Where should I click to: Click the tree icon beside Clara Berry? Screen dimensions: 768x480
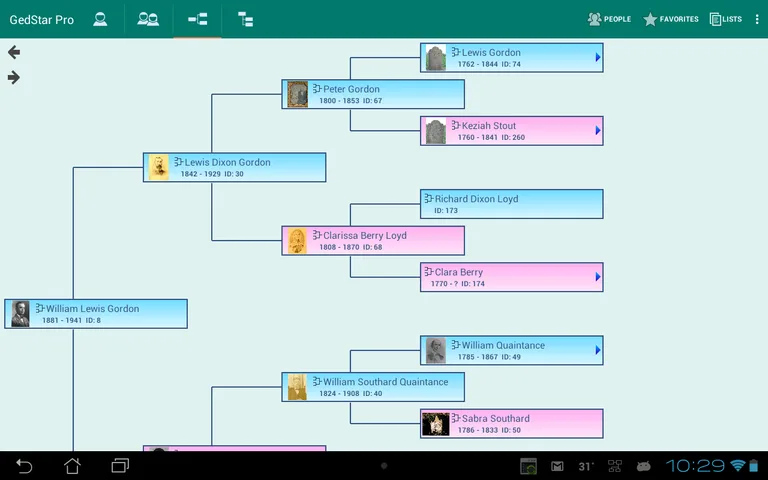click(429, 271)
